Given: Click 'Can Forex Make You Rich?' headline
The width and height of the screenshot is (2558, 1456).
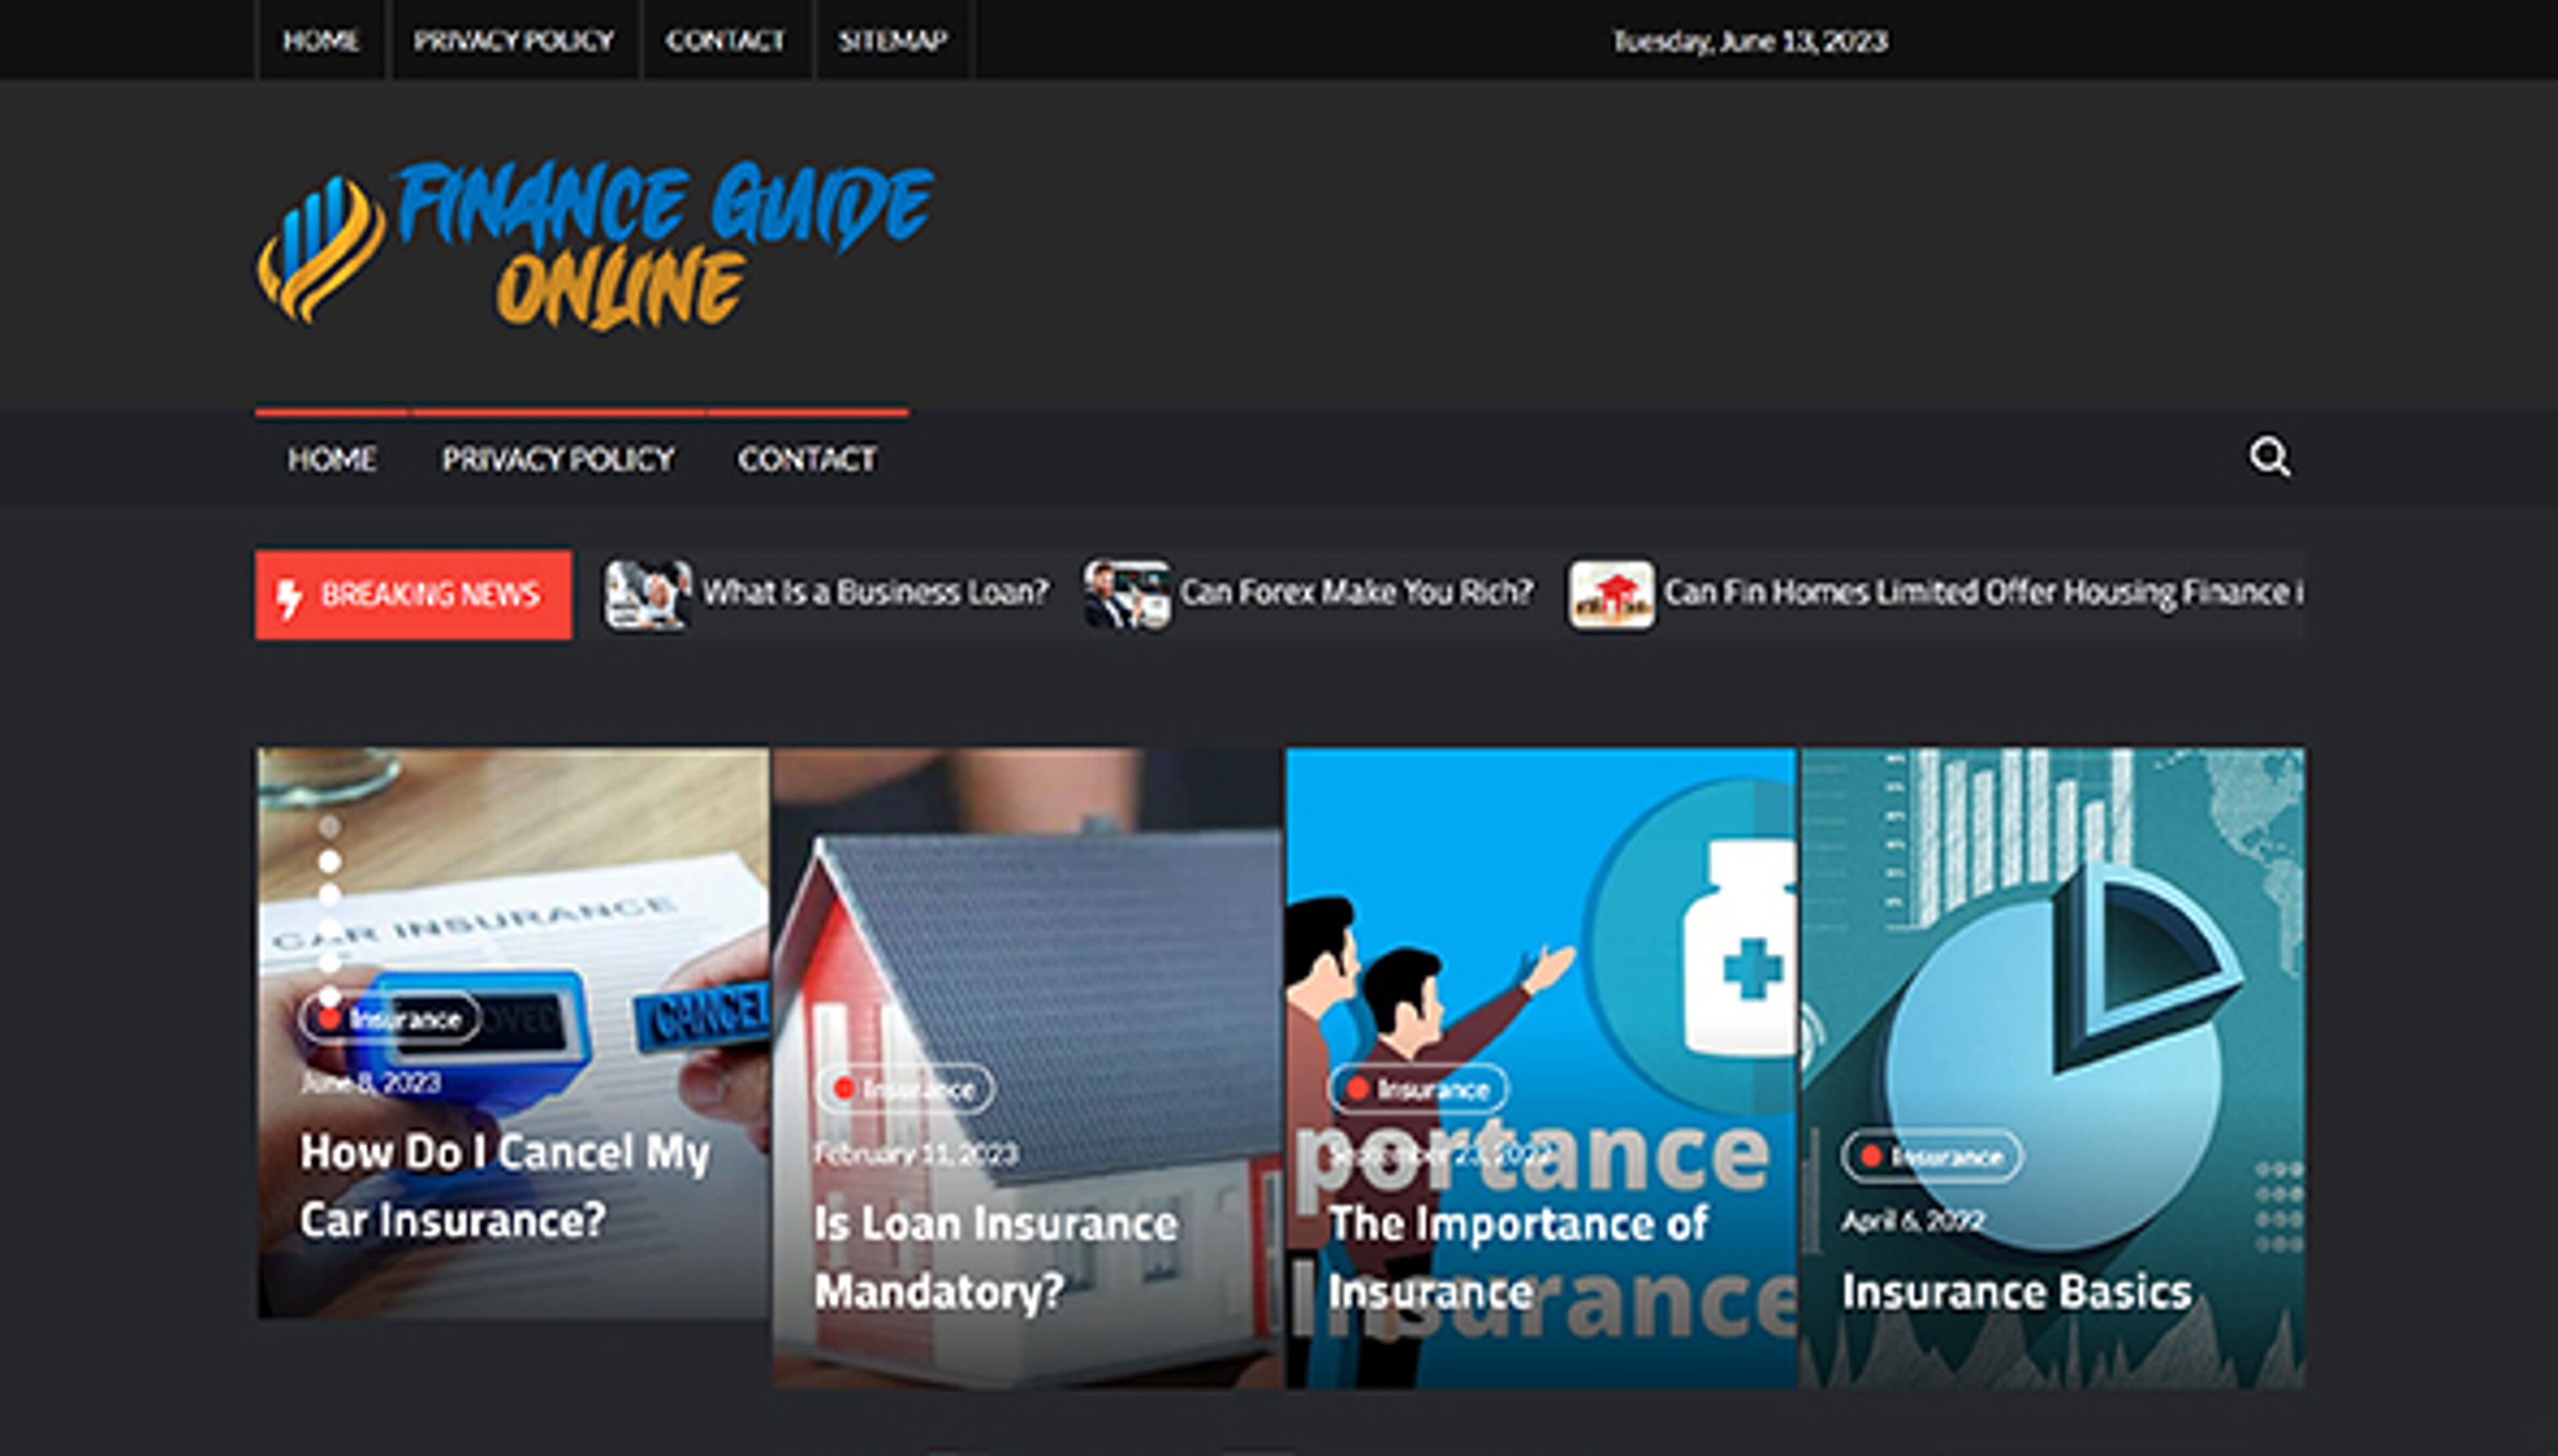Looking at the screenshot, I should tap(1355, 592).
